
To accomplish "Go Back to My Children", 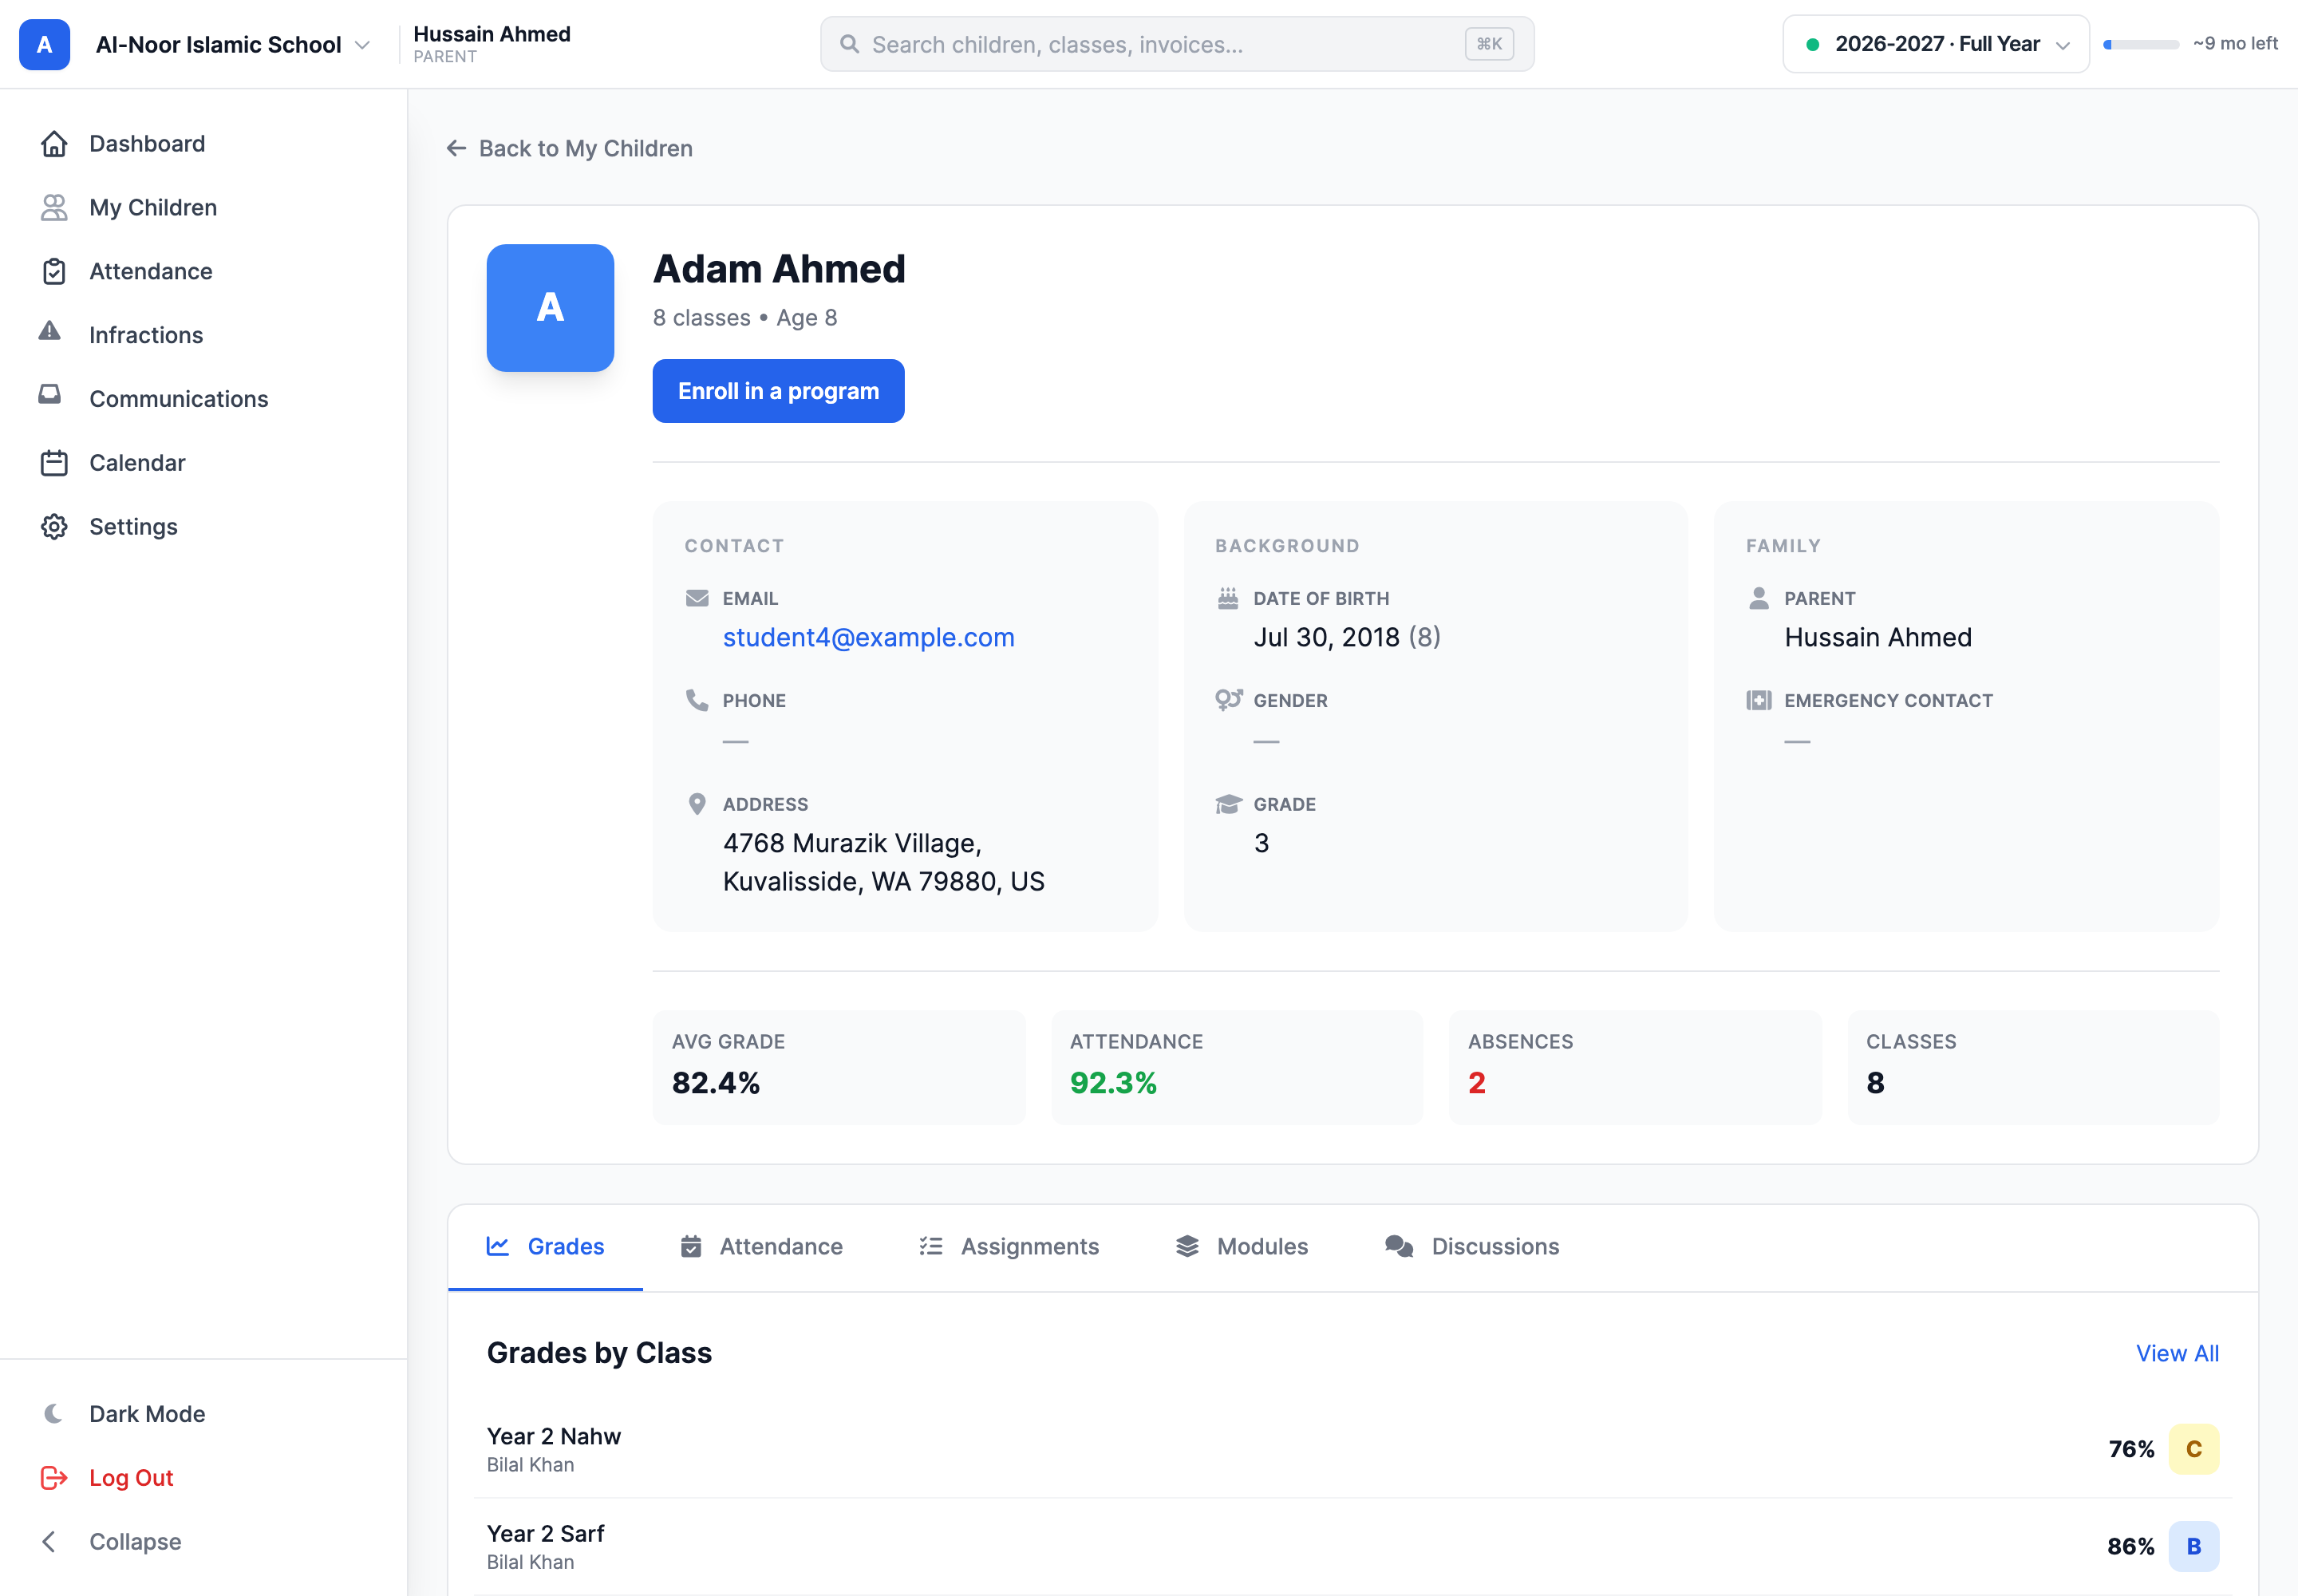I will 569,148.
